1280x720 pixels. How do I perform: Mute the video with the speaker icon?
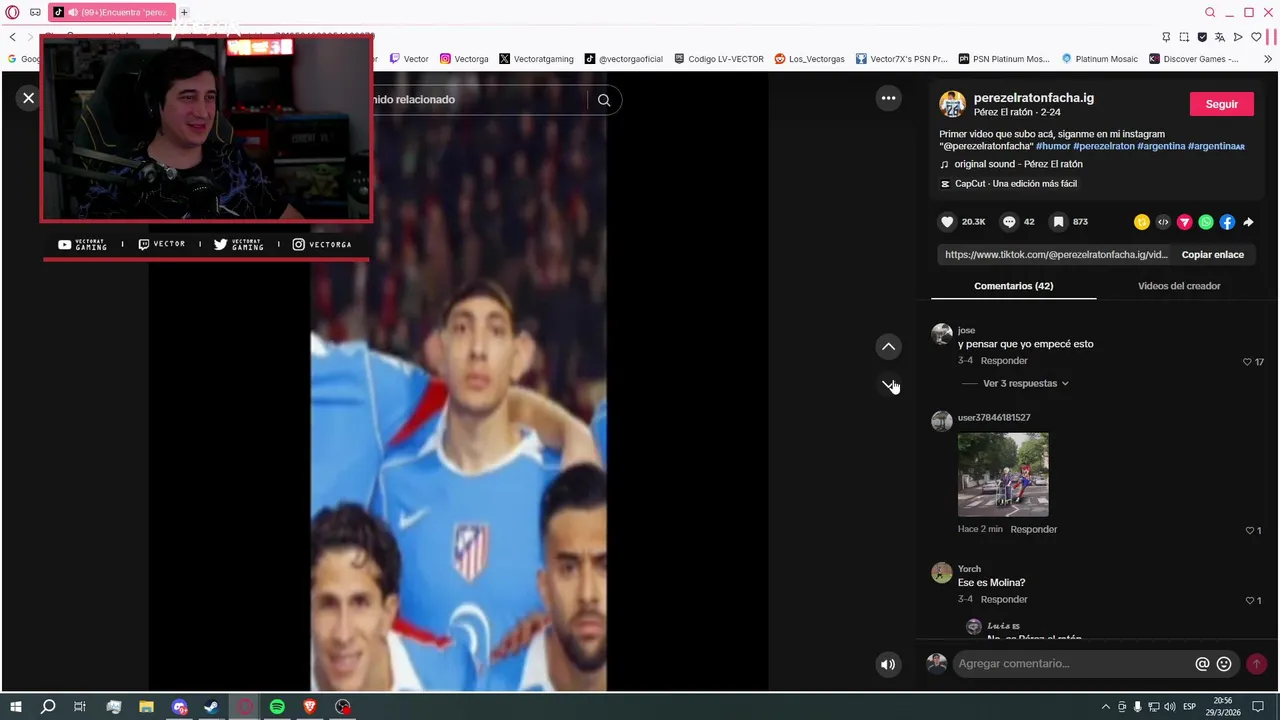click(x=888, y=664)
